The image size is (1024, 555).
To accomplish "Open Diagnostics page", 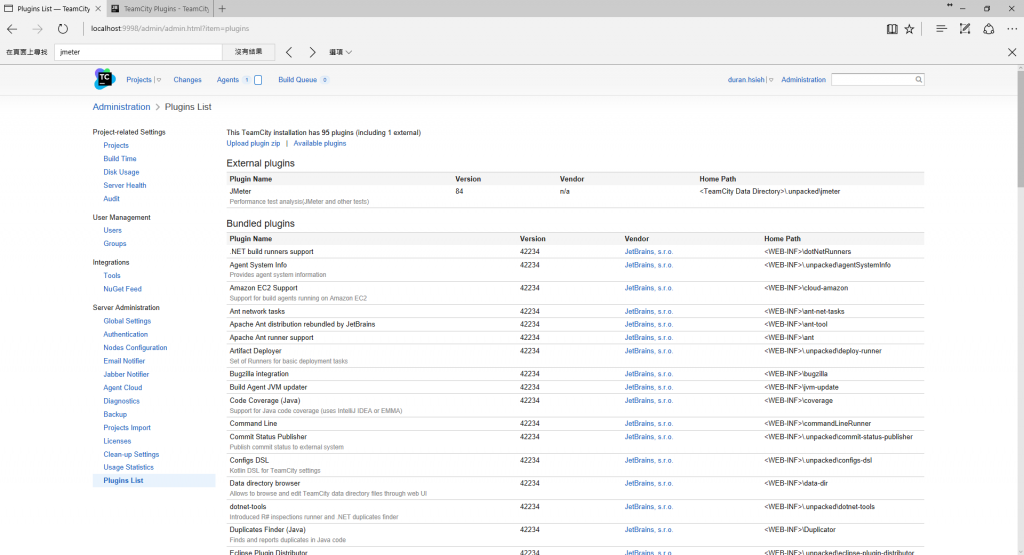I will click(121, 402).
